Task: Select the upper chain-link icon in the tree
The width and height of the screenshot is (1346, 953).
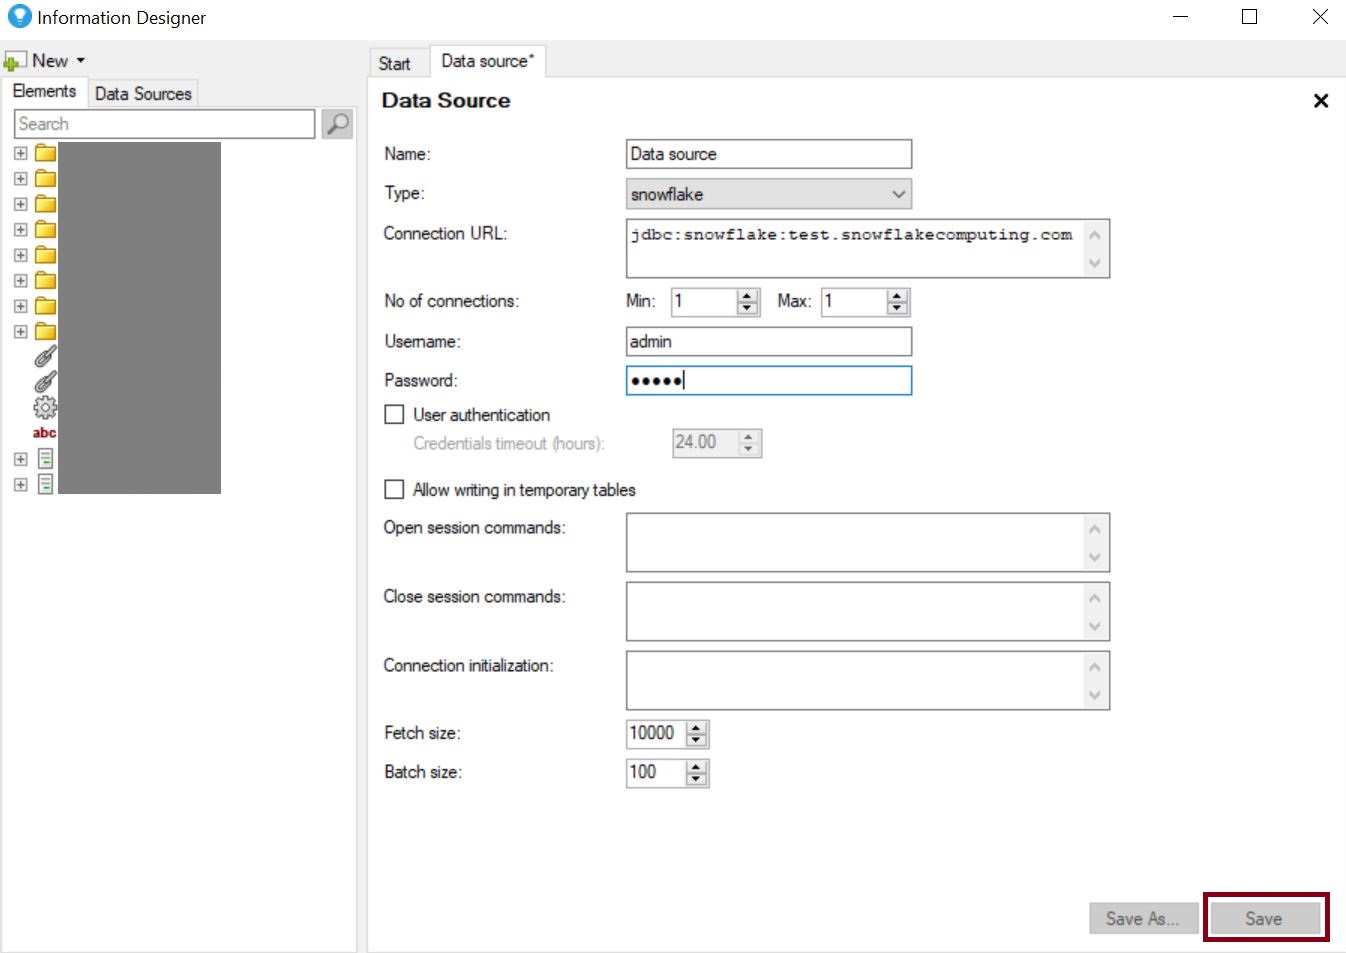Action: click(x=45, y=356)
